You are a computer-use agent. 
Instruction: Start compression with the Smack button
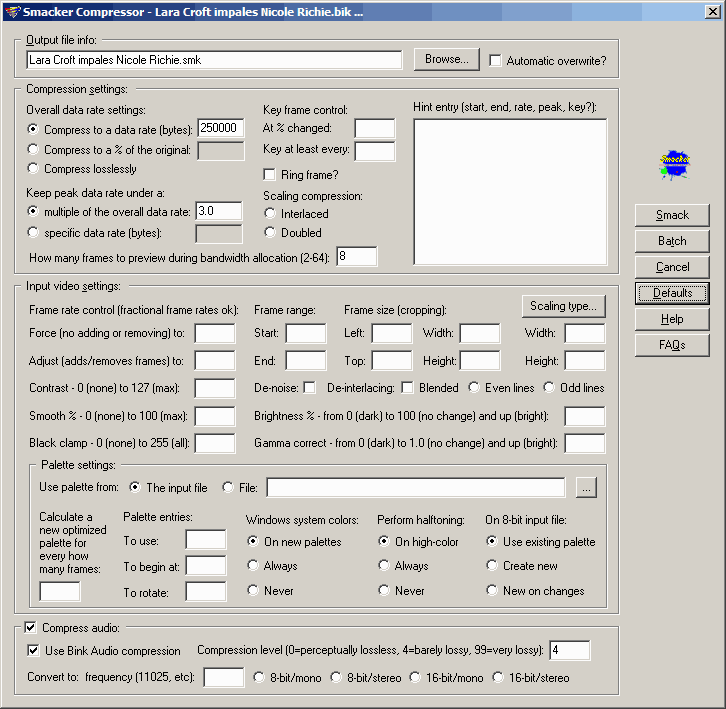672,215
